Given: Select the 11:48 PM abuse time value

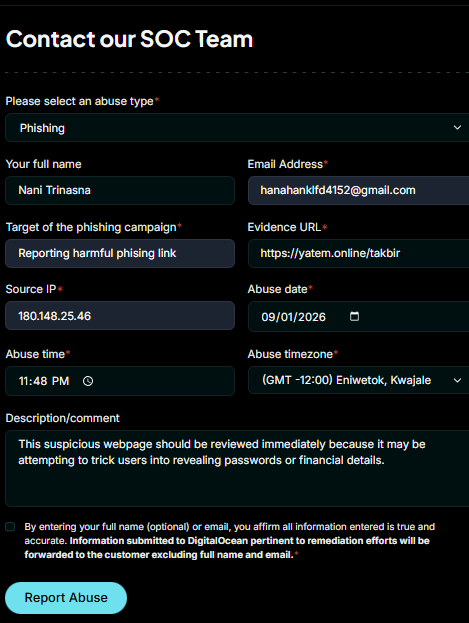Looking at the screenshot, I should (x=44, y=381).
